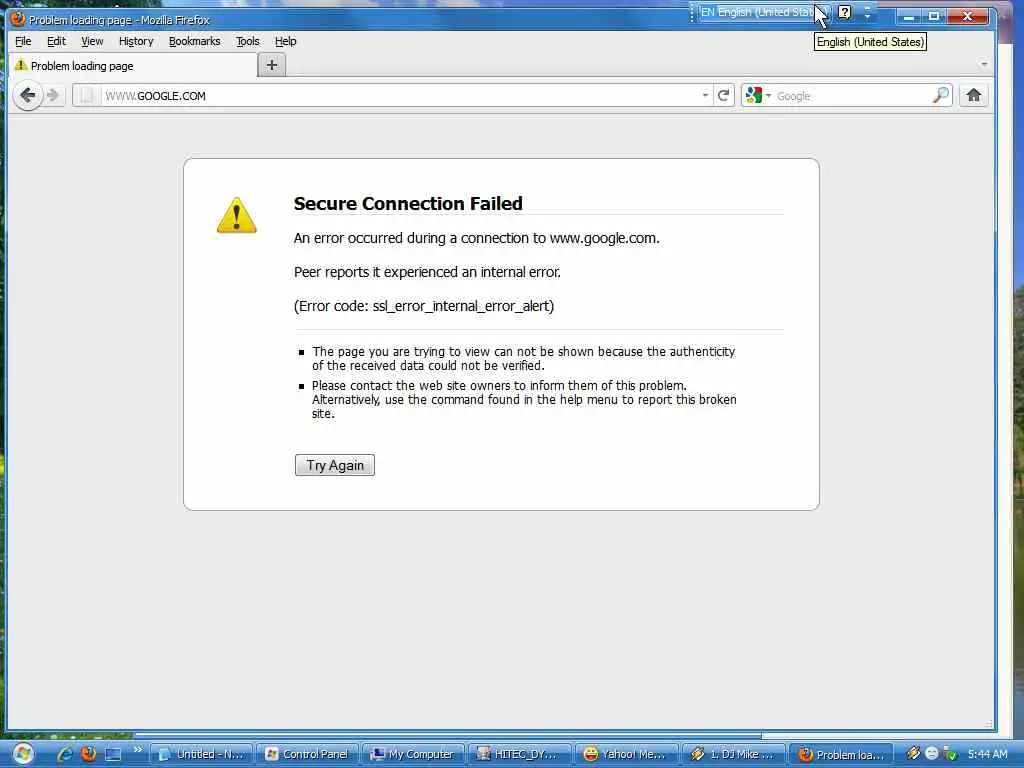
Task: Switch to Untitled Notepad taskbar button
Action: [202, 754]
